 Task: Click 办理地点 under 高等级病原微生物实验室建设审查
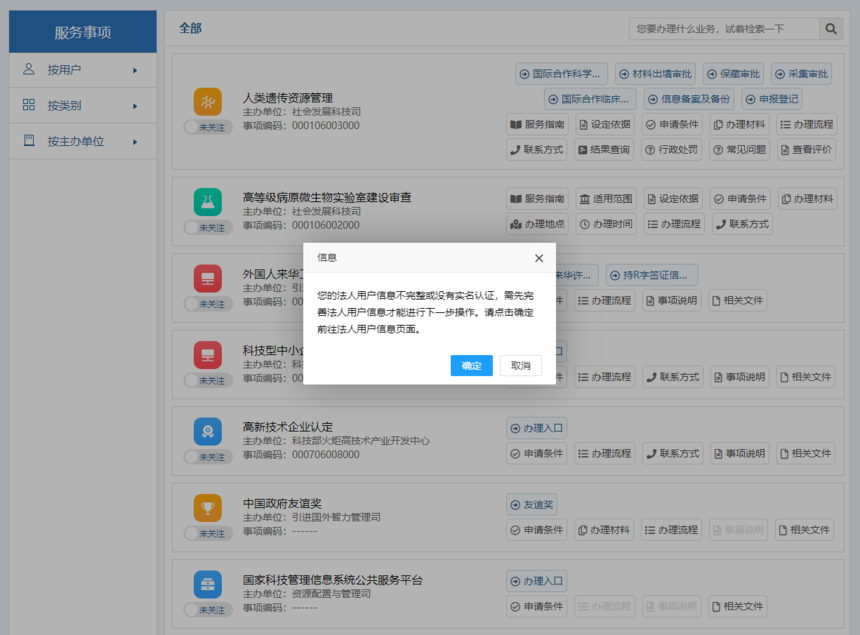(537, 224)
